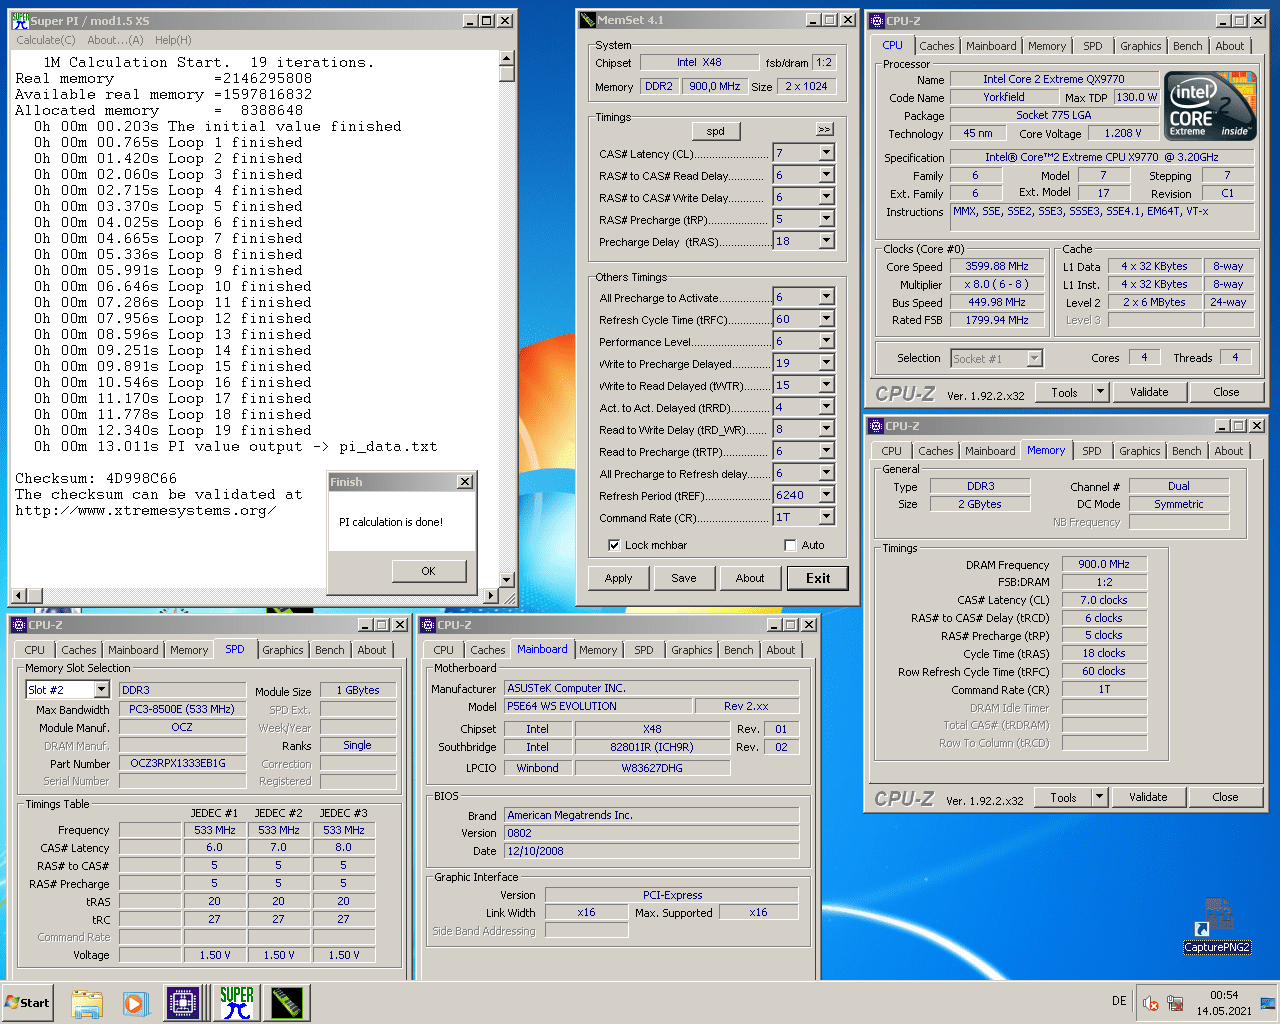Toggle Lock mchbar checkbox in MemSet
Image resolution: width=1280 pixels, height=1024 pixels.
(x=614, y=545)
